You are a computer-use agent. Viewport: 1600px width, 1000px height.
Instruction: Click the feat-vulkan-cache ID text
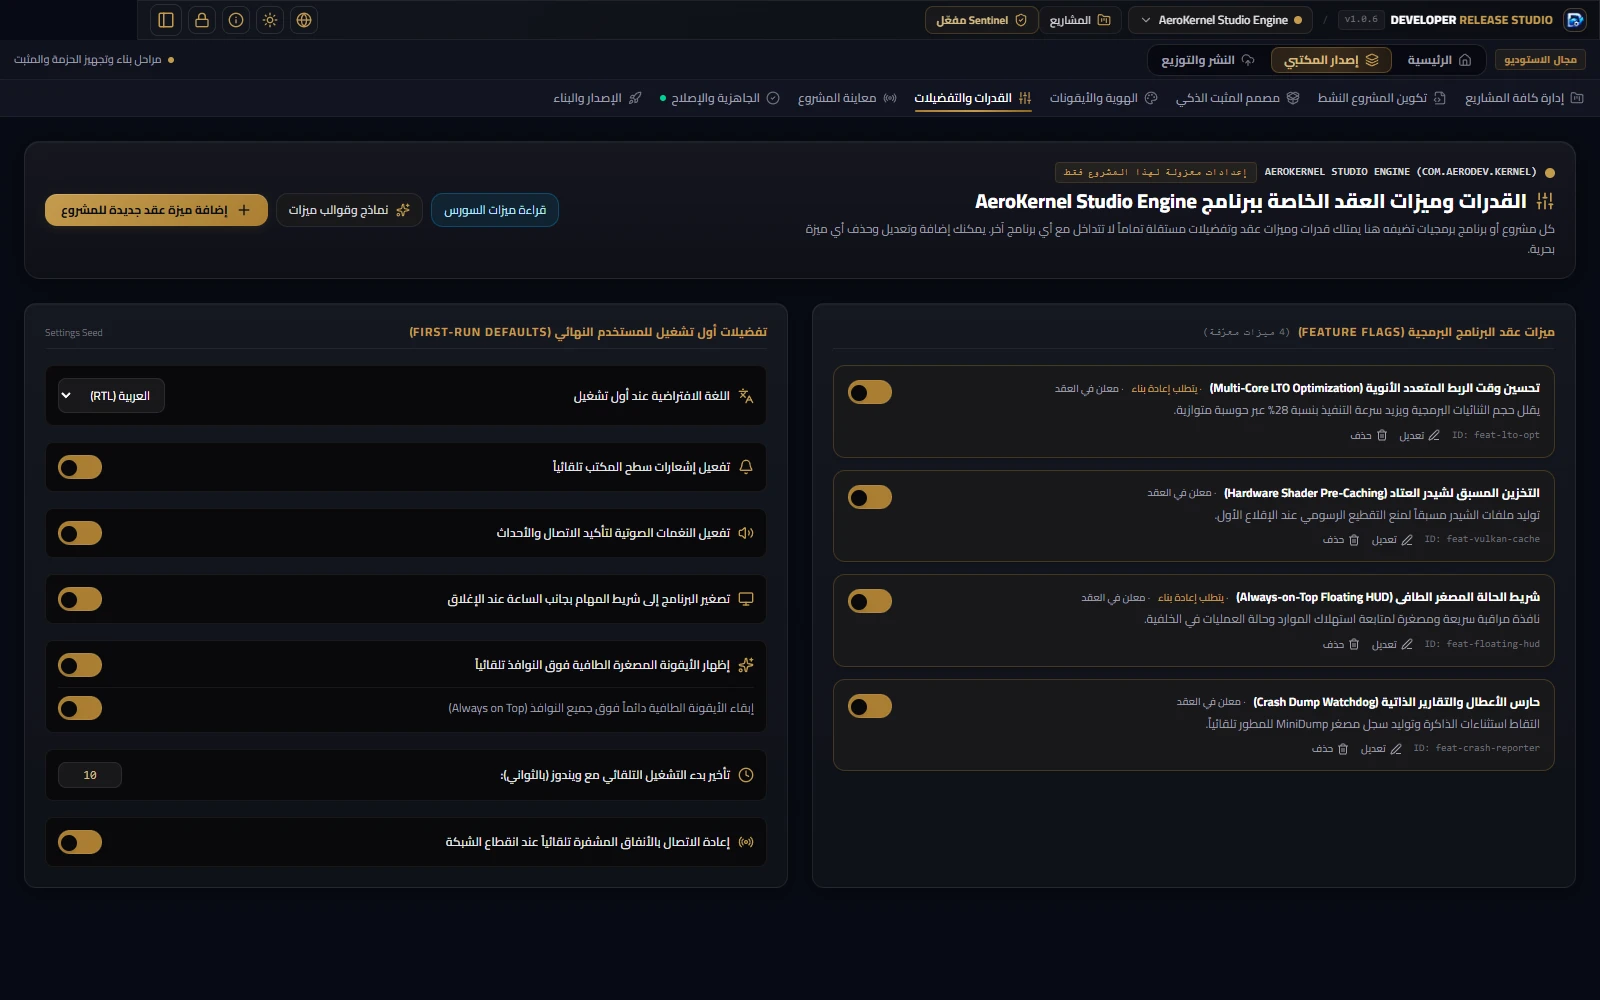pos(1482,539)
